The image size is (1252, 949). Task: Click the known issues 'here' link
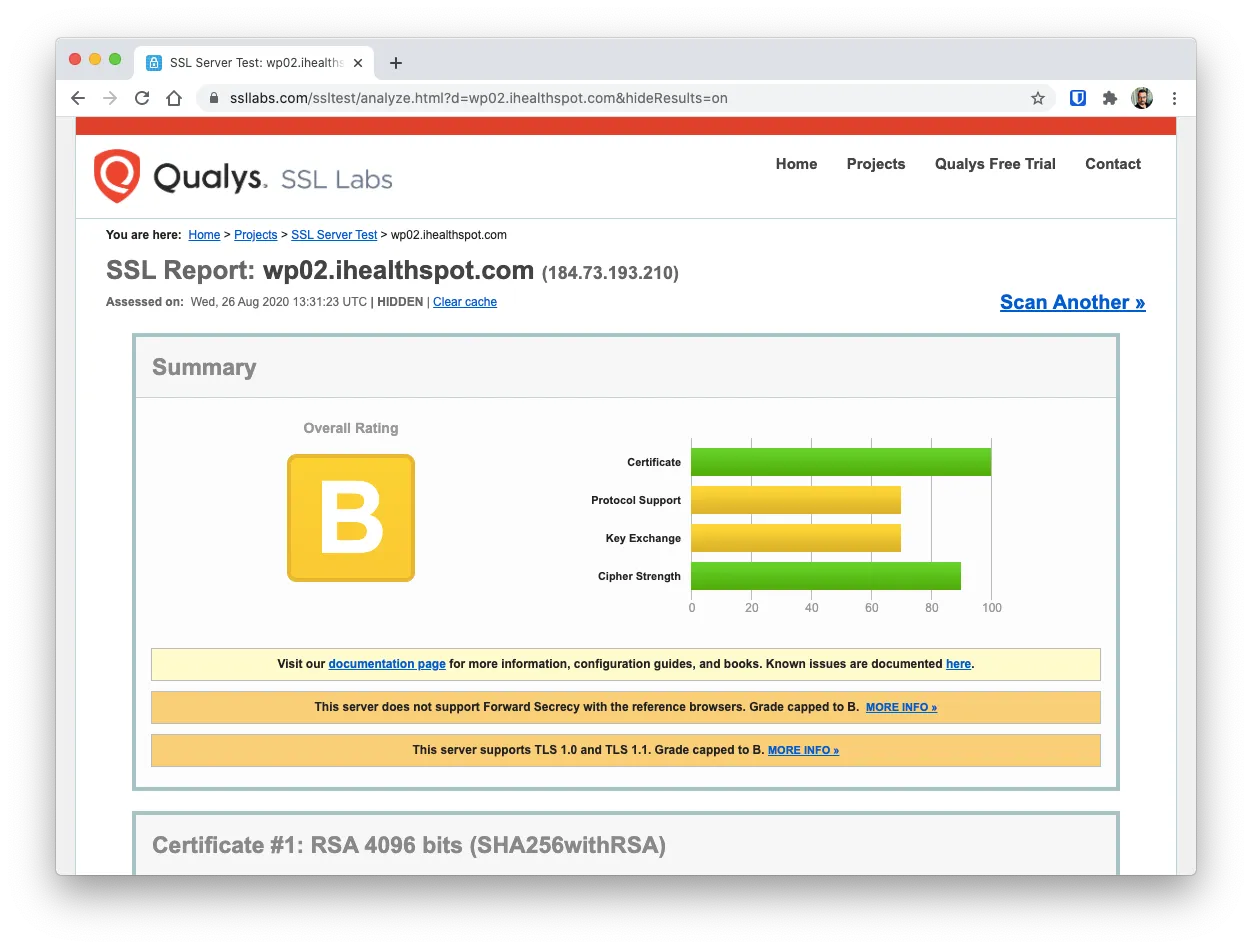click(x=958, y=664)
